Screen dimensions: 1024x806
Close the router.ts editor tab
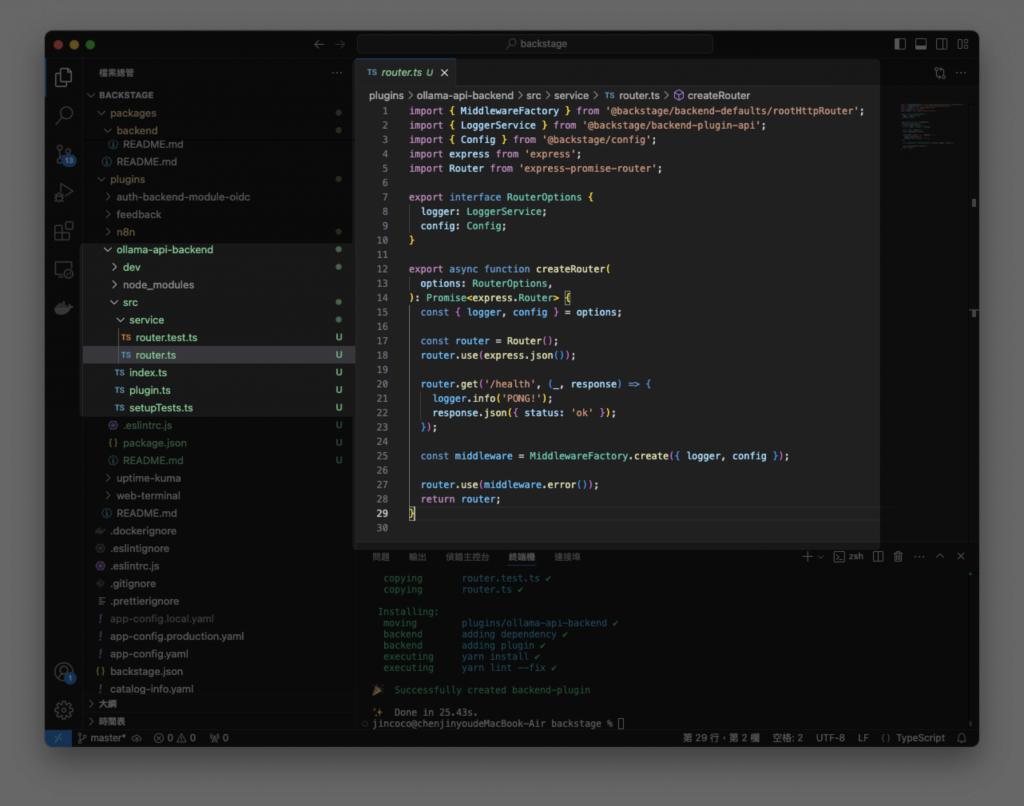point(445,73)
